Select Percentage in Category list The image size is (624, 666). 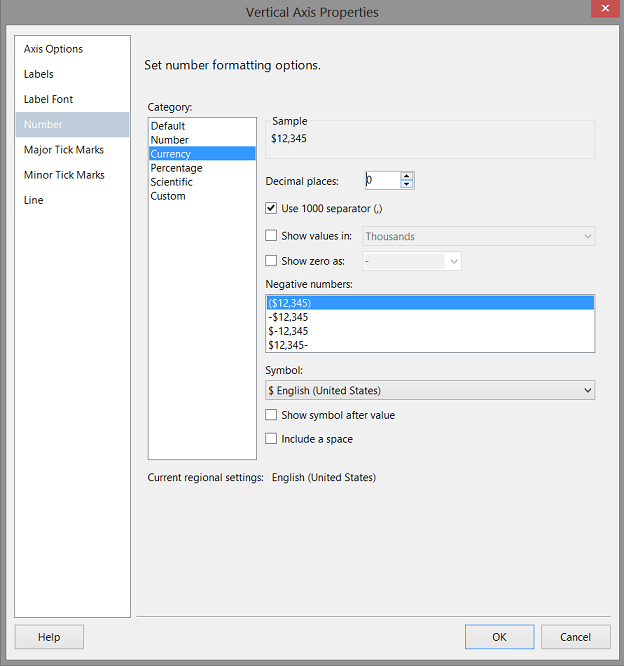[x=176, y=168]
